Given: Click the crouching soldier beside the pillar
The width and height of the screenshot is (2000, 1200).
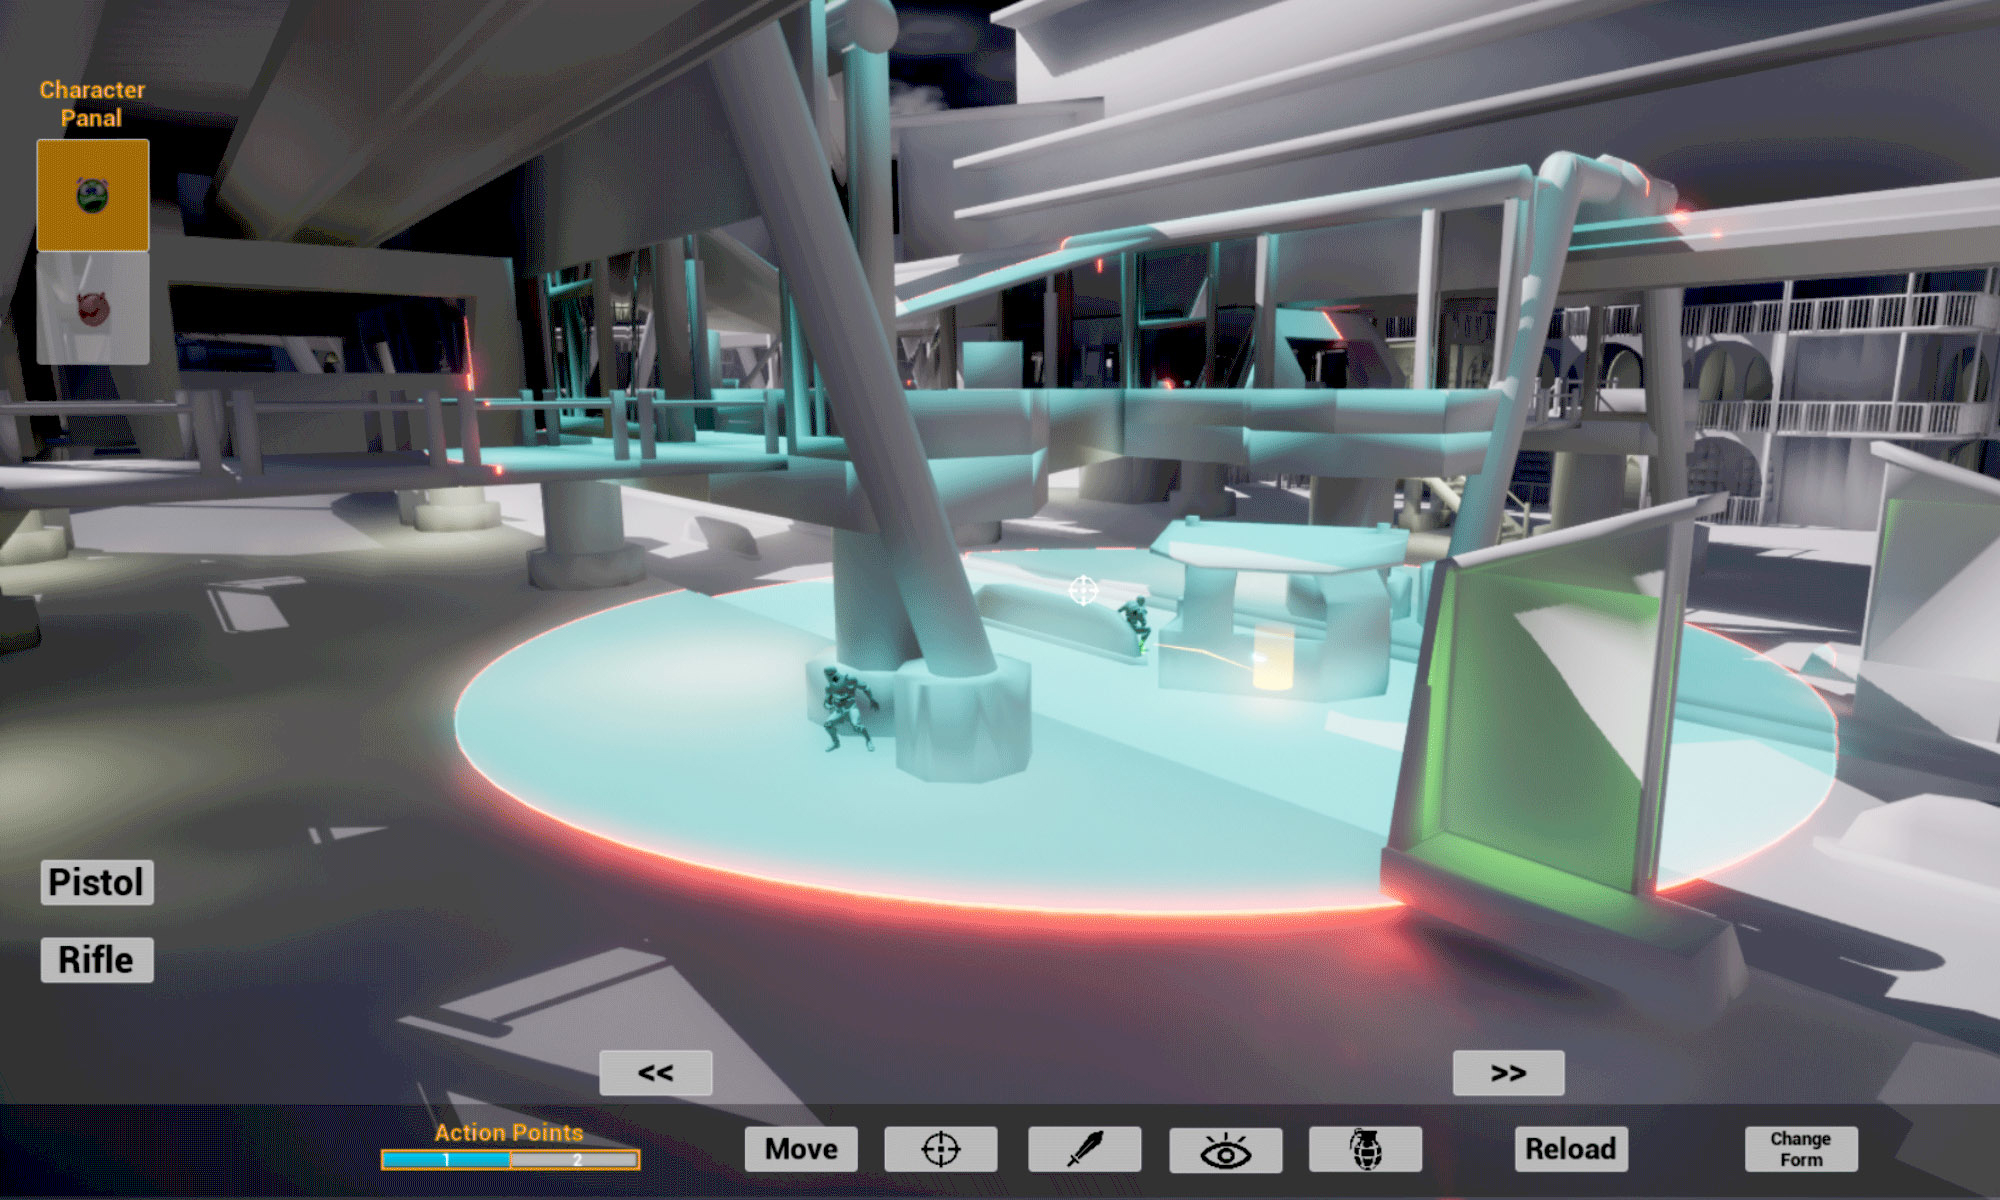Looking at the screenshot, I should 846,708.
